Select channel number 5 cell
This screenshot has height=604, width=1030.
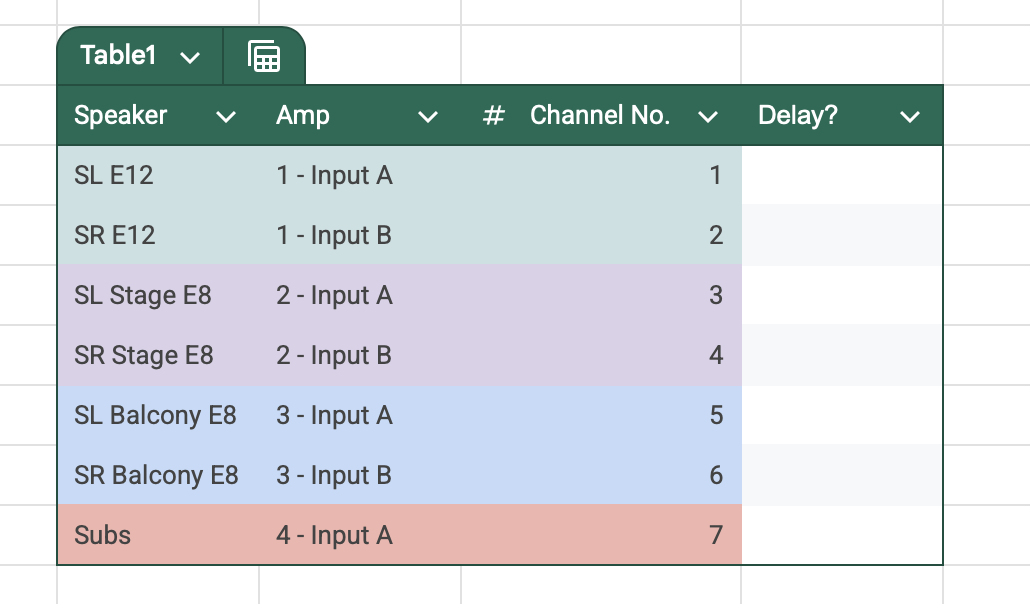(x=601, y=415)
